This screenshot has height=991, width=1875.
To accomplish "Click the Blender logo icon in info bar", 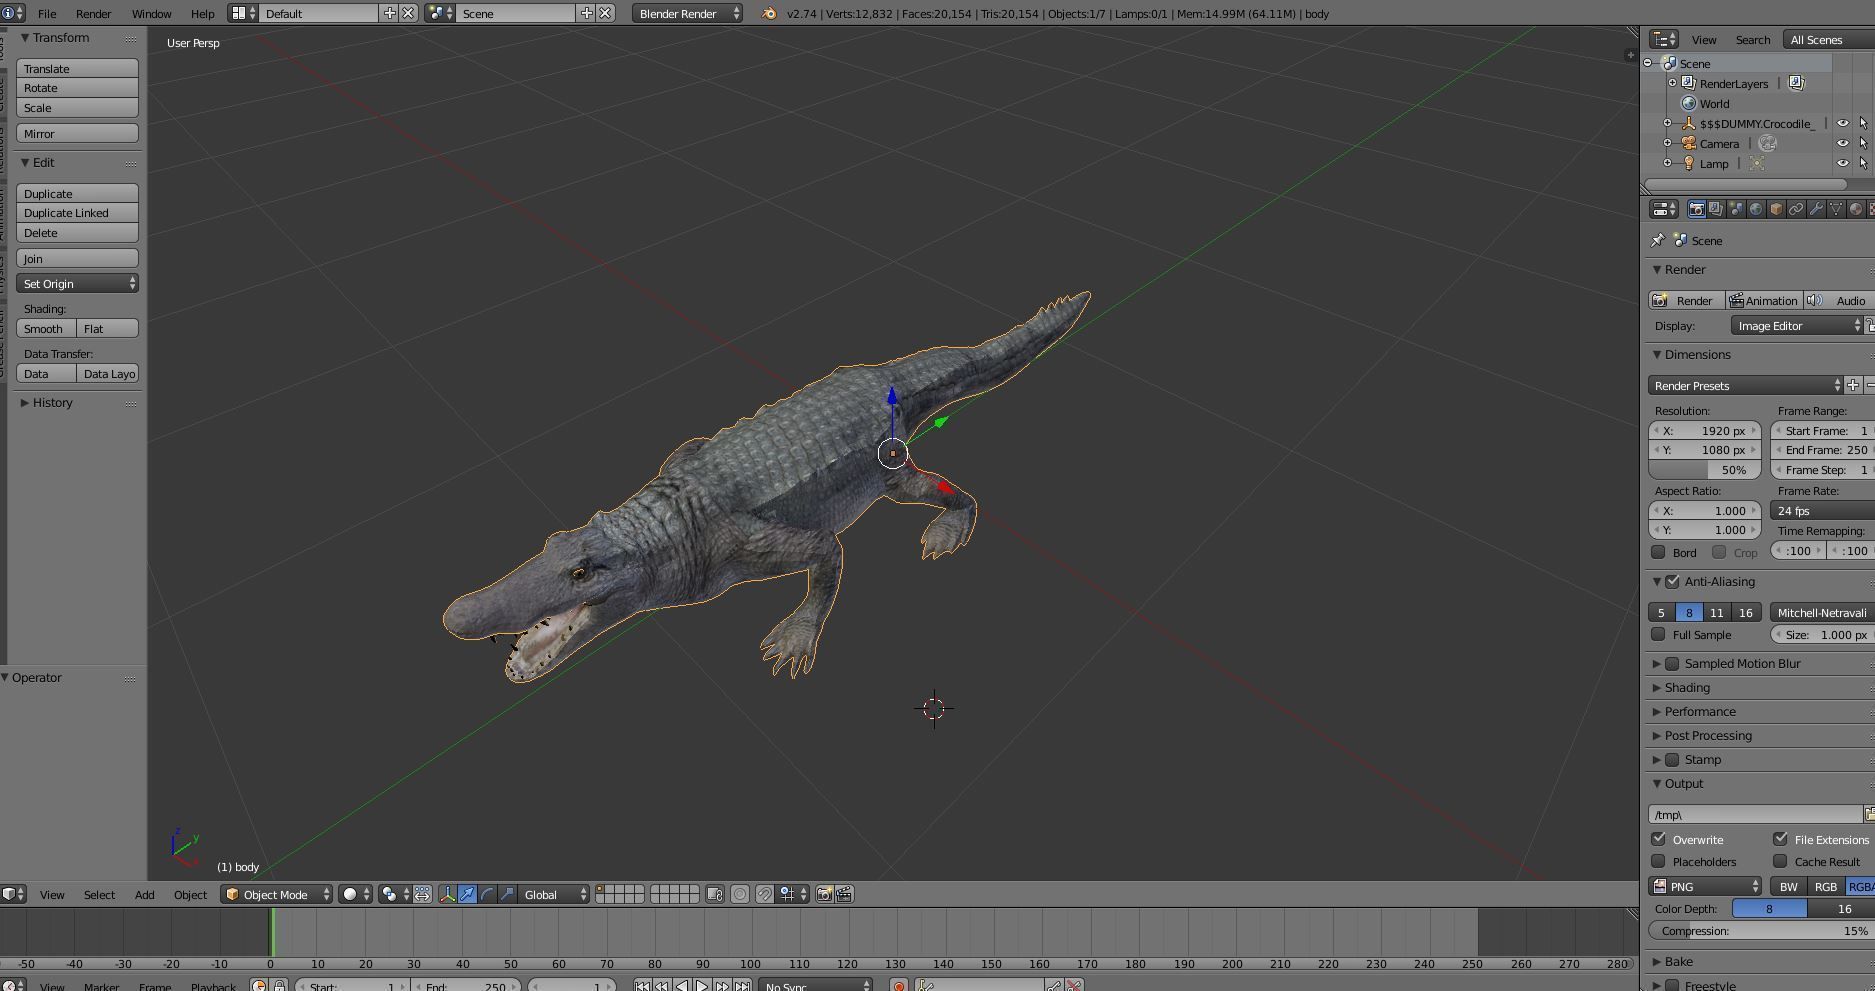I will click(769, 13).
